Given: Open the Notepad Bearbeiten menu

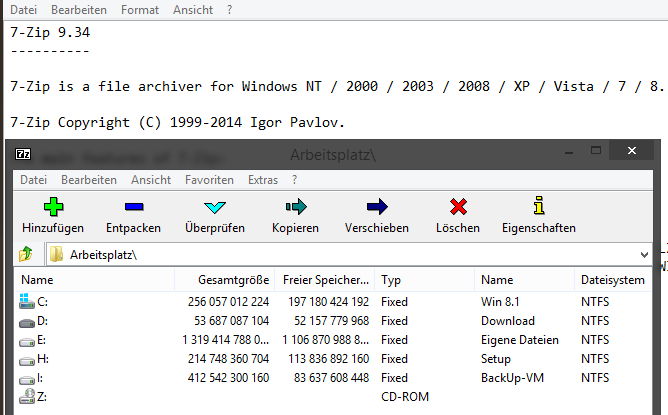Looking at the screenshot, I should coord(79,9).
